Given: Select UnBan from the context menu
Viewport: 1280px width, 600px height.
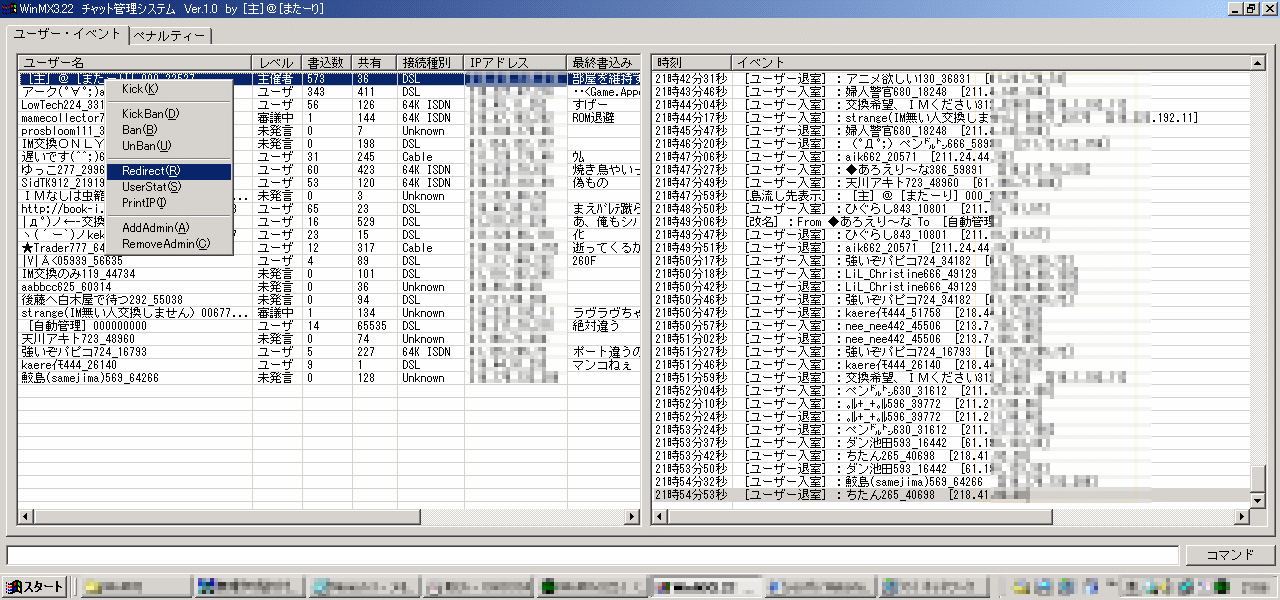Looking at the screenshot, I should click(144, 146).
